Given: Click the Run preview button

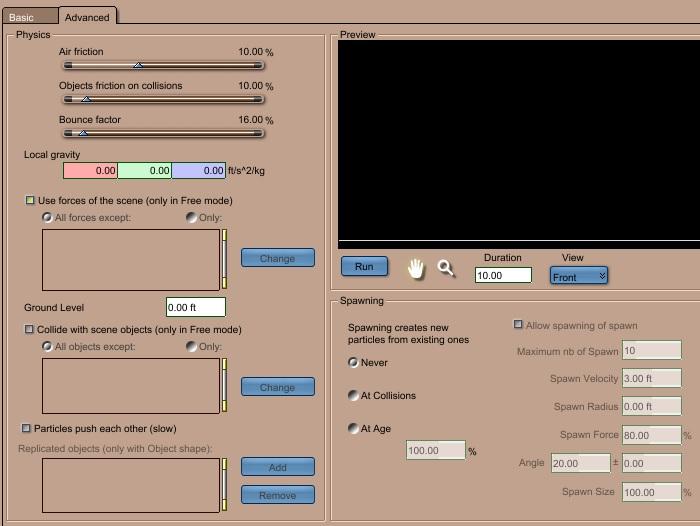Looking at the screenshot, I should click(x=364, y=267).
